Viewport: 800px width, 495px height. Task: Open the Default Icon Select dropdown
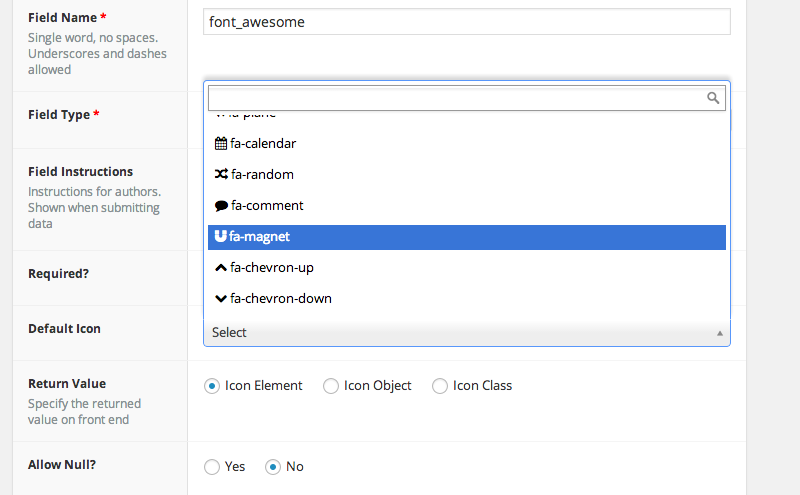tap(460, 333)
